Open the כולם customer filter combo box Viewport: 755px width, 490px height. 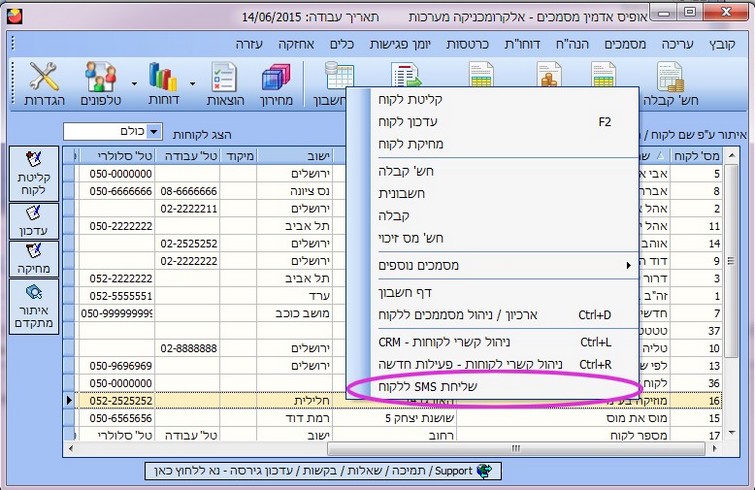(x=113, y=131)
